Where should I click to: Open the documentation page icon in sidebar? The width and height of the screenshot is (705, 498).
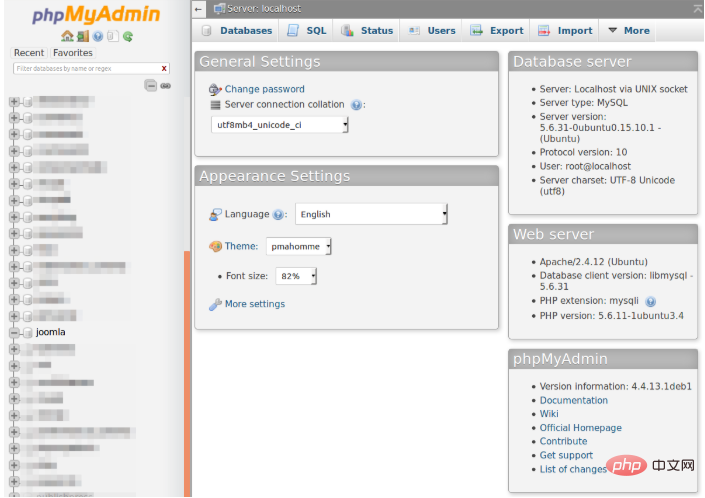(x=113, y=36)
